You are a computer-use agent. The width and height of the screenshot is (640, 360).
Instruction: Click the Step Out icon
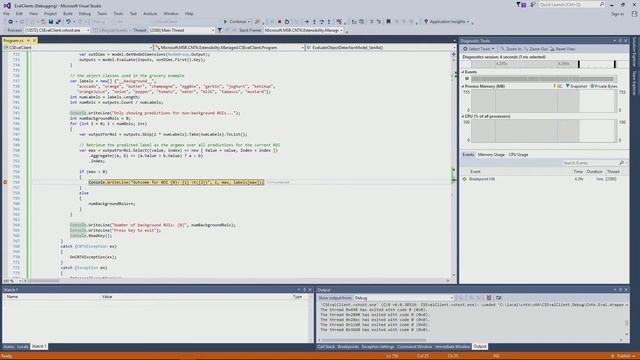click(329, 22)
